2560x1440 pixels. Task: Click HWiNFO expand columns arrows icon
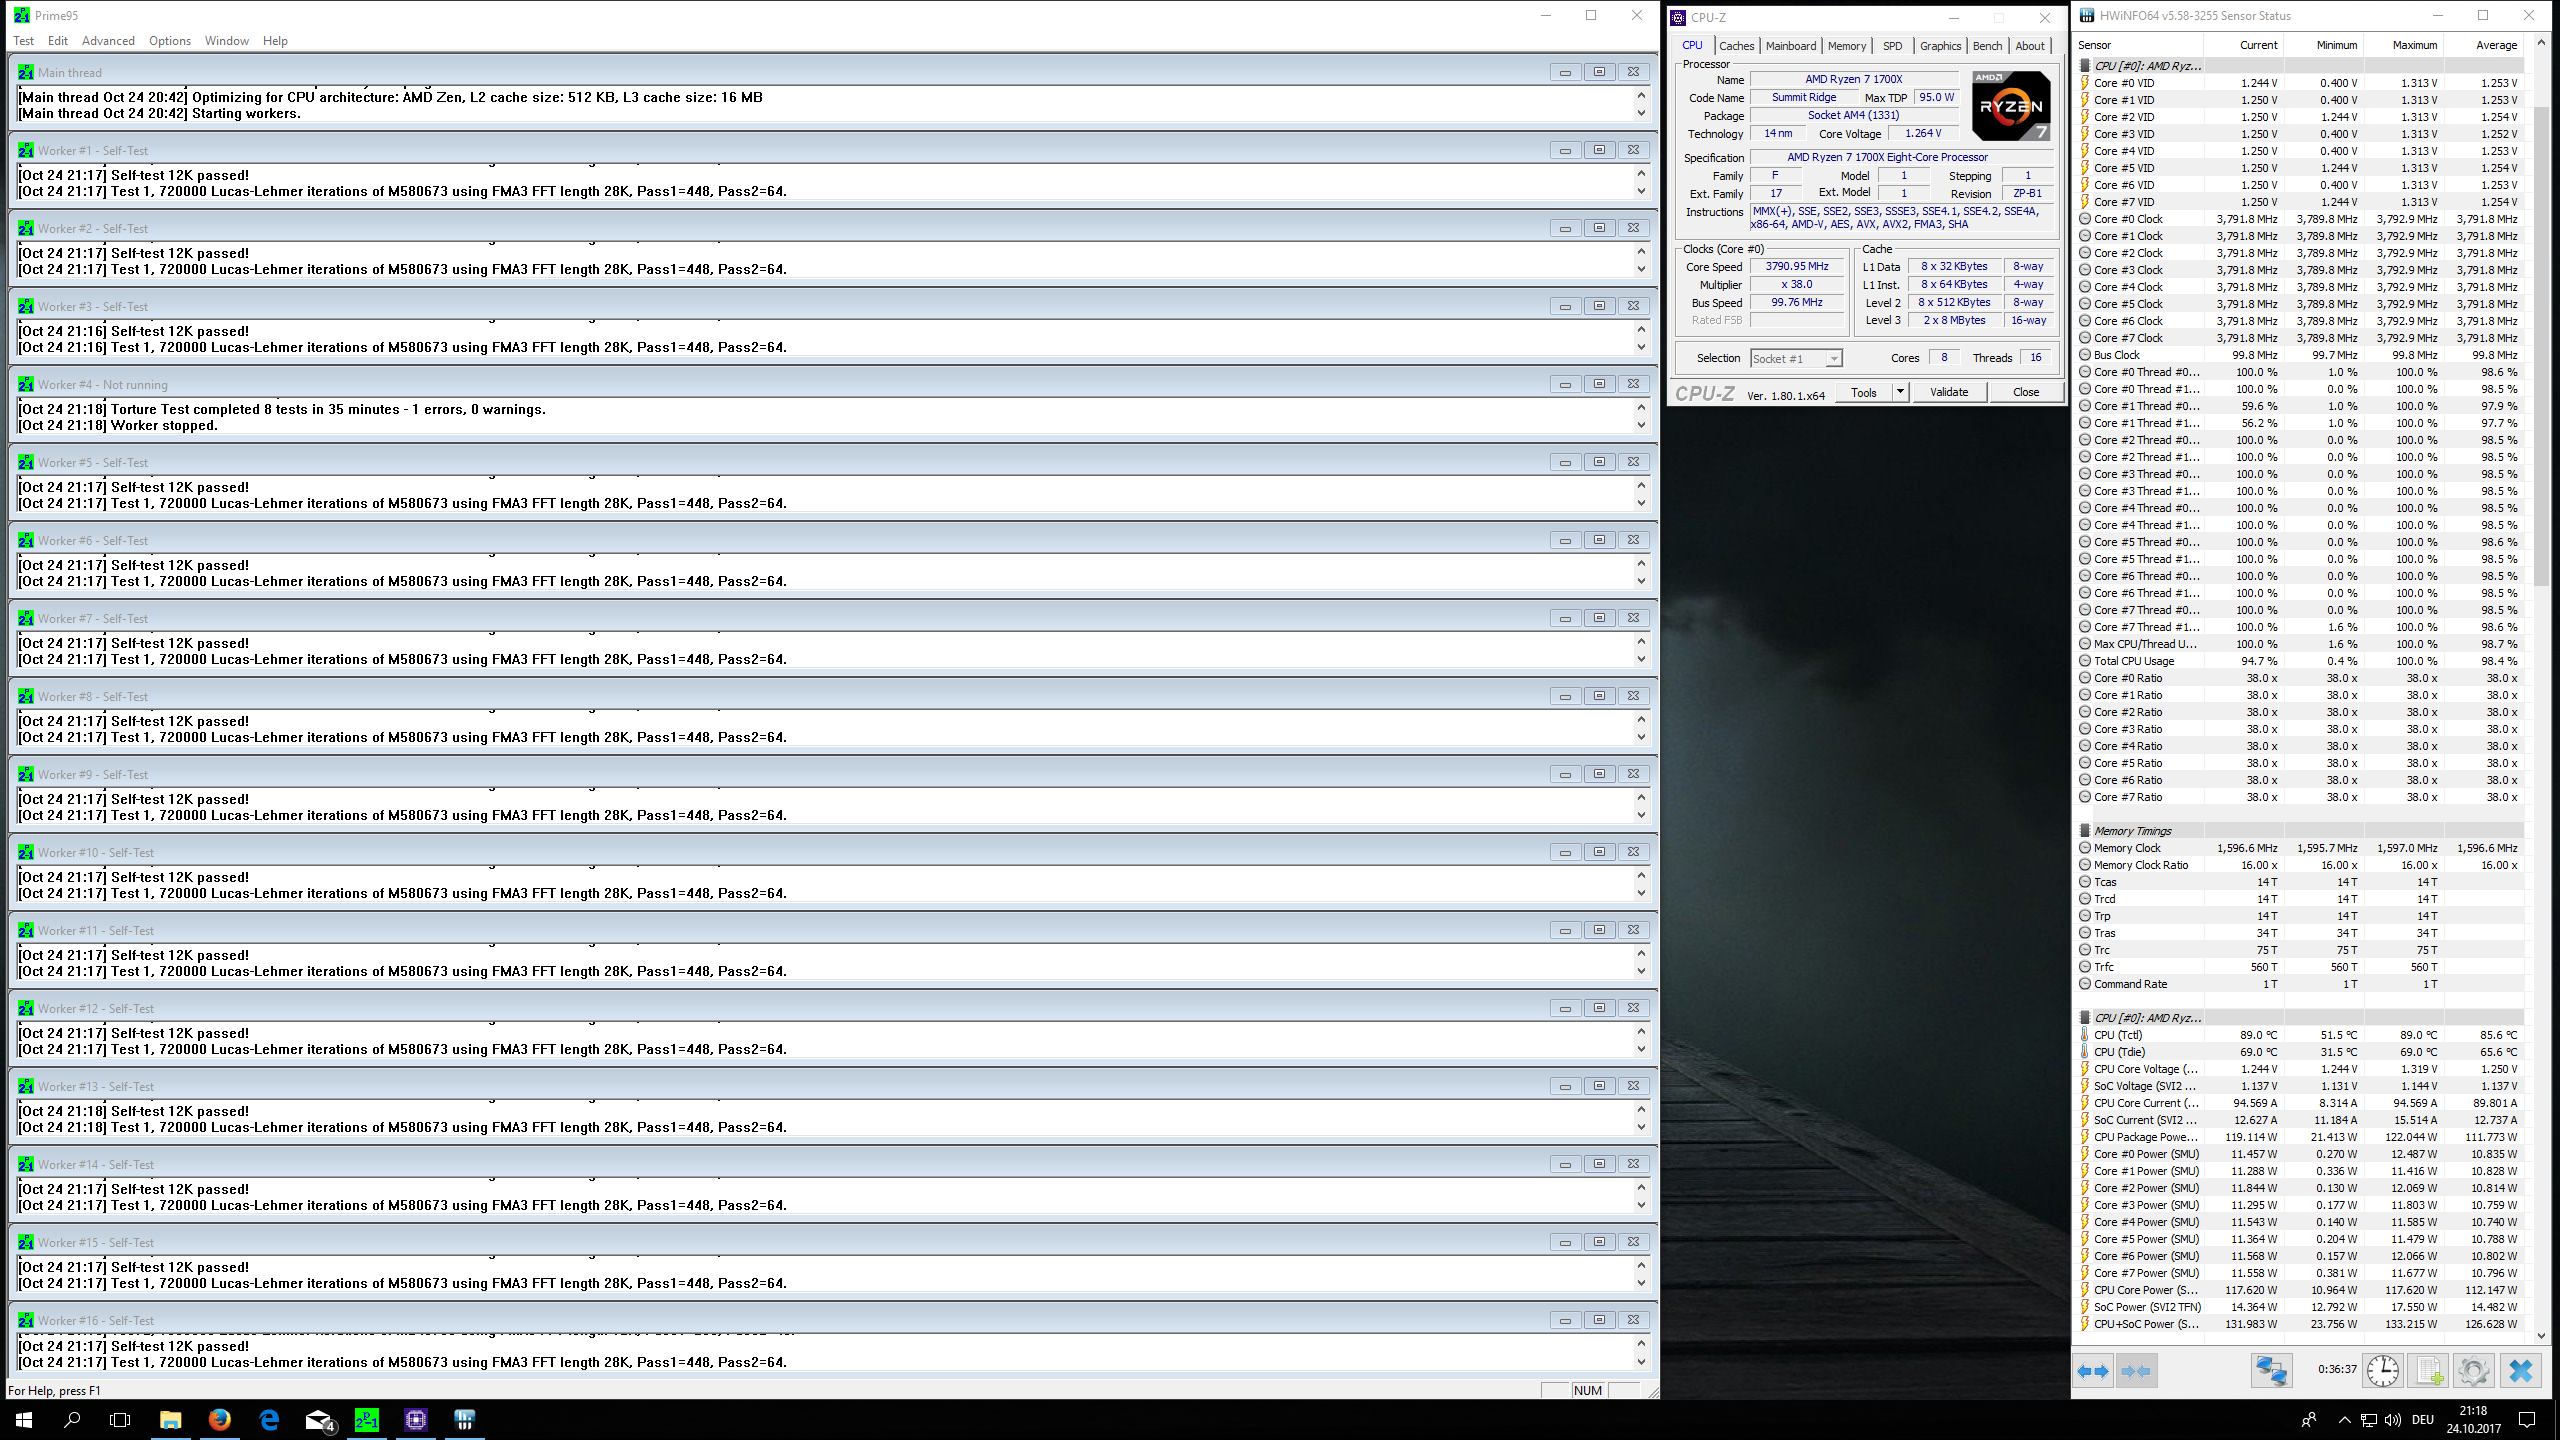tap(2092, 1371)
